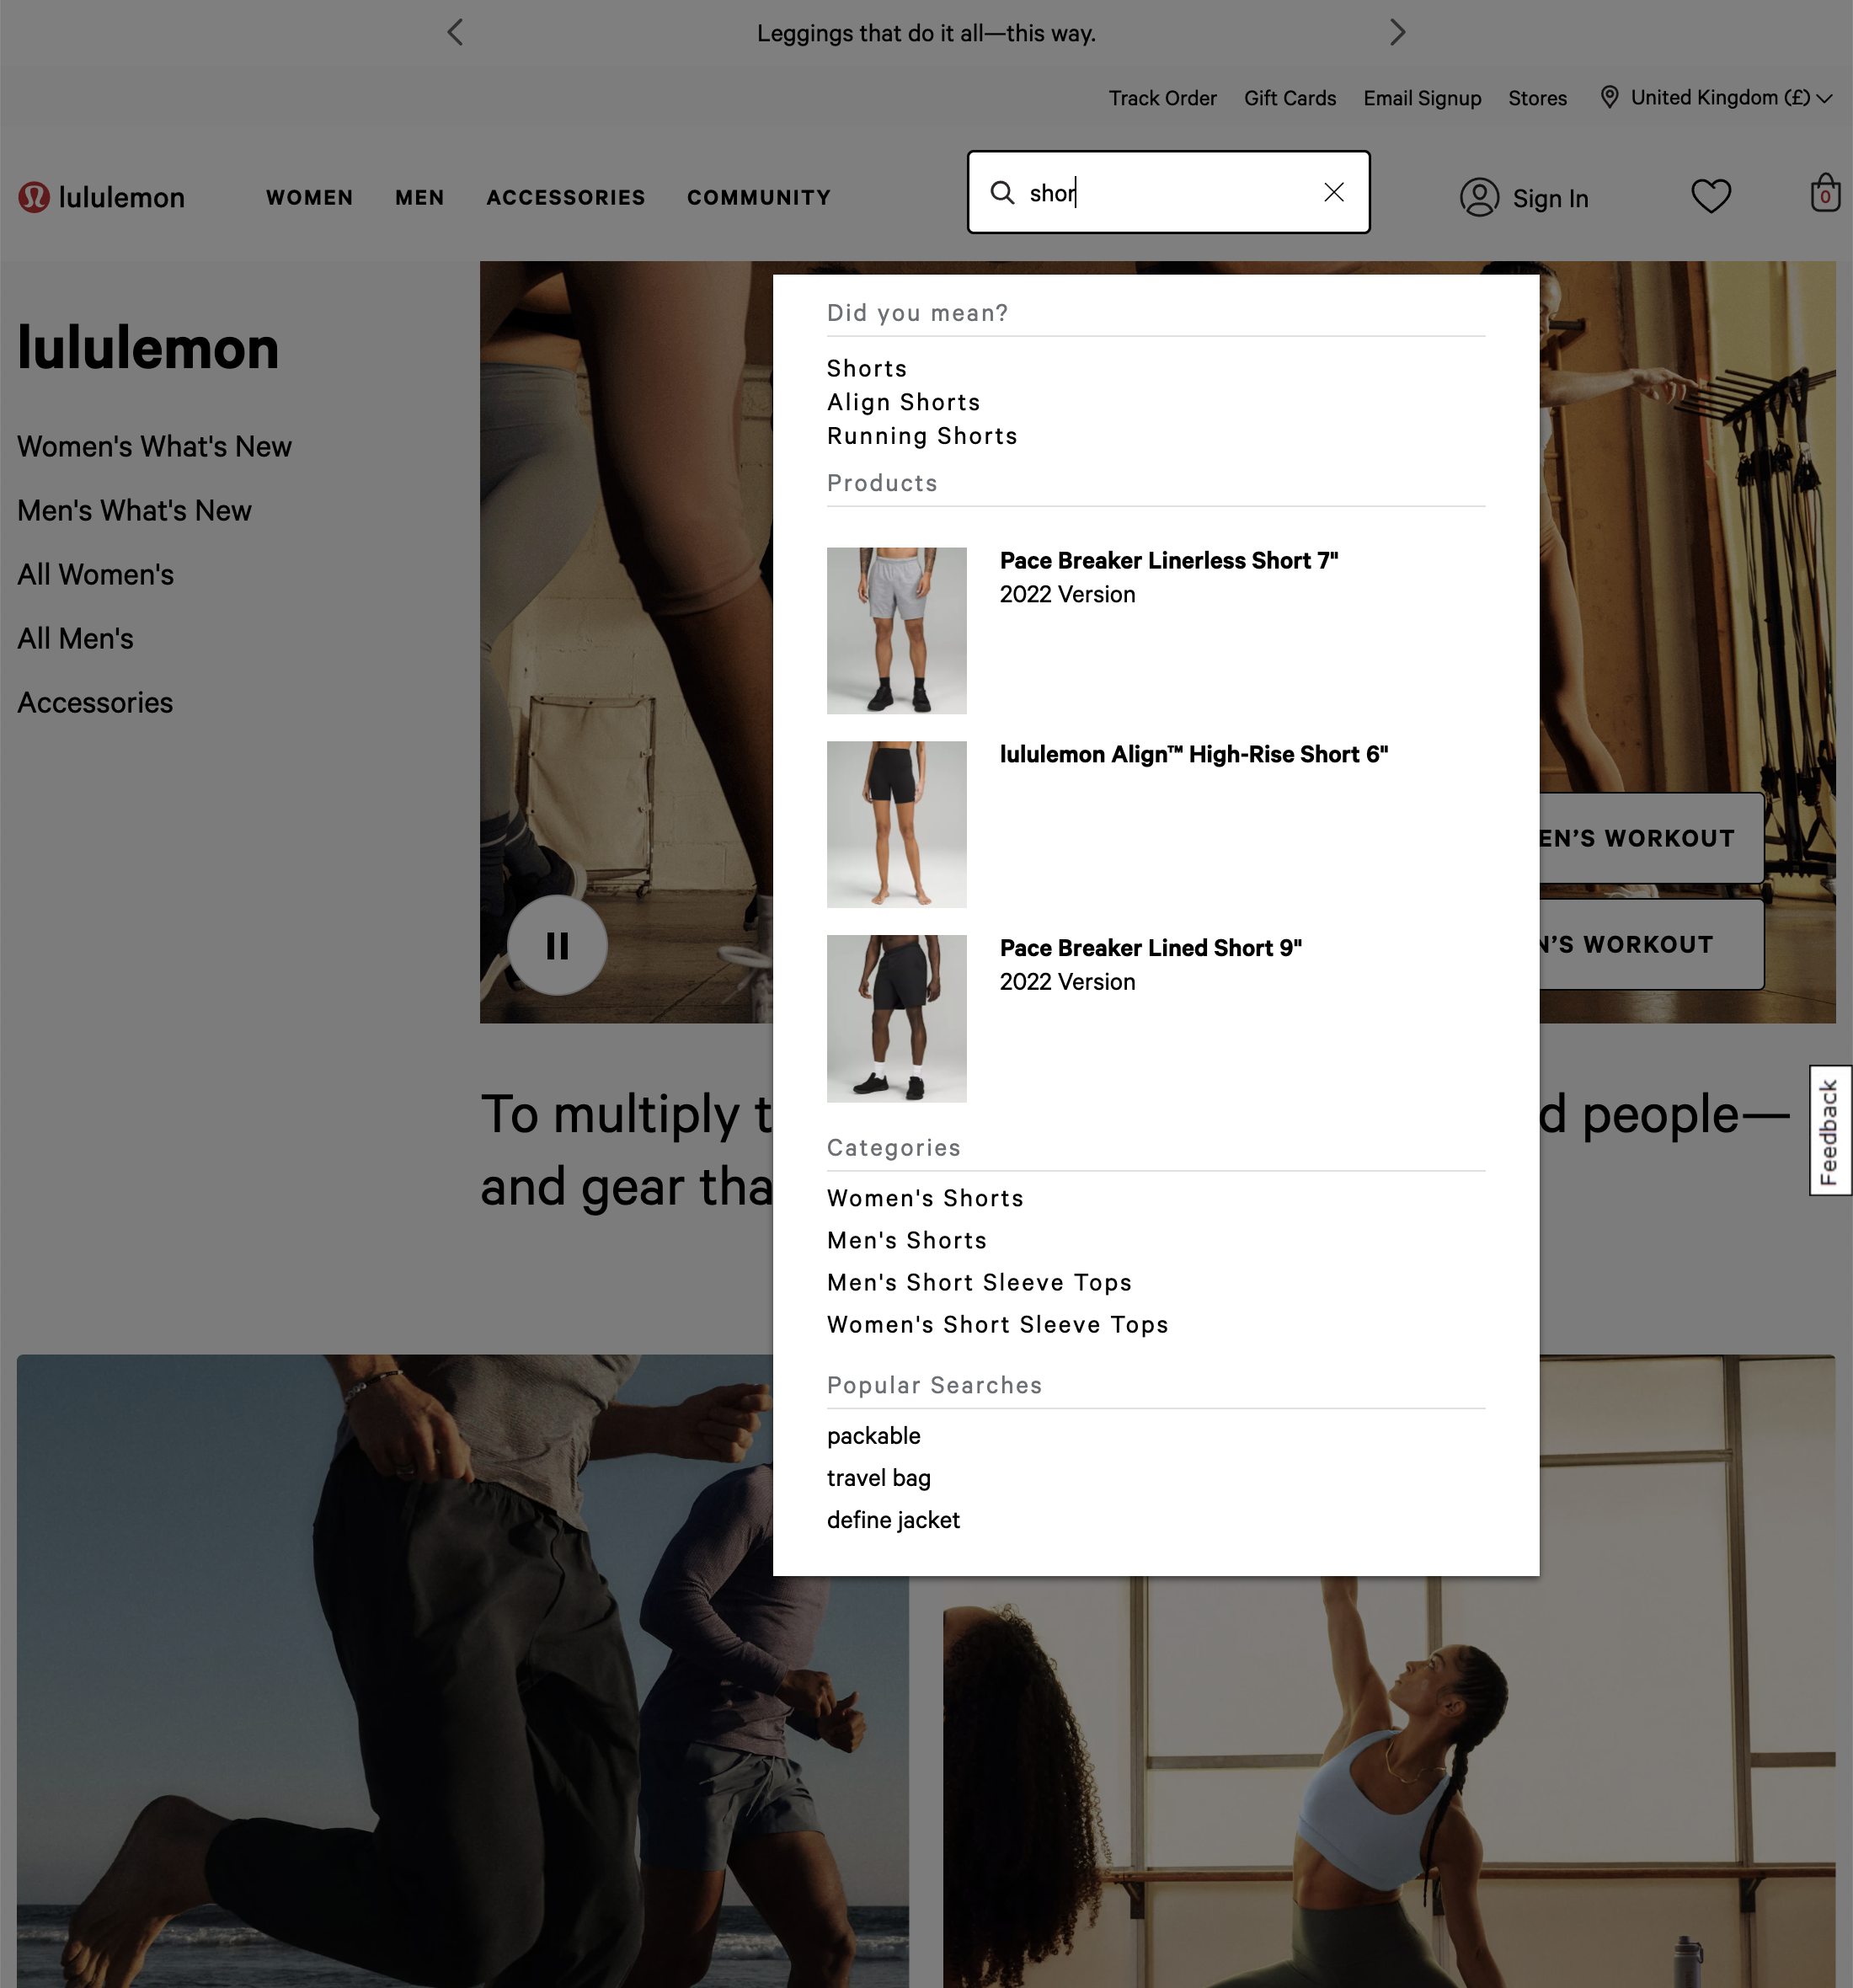Image resolution: width=1853 pixels, height=1988 pixels.
Task: Open the COMMUNITY menu
Action: (758, 198)
